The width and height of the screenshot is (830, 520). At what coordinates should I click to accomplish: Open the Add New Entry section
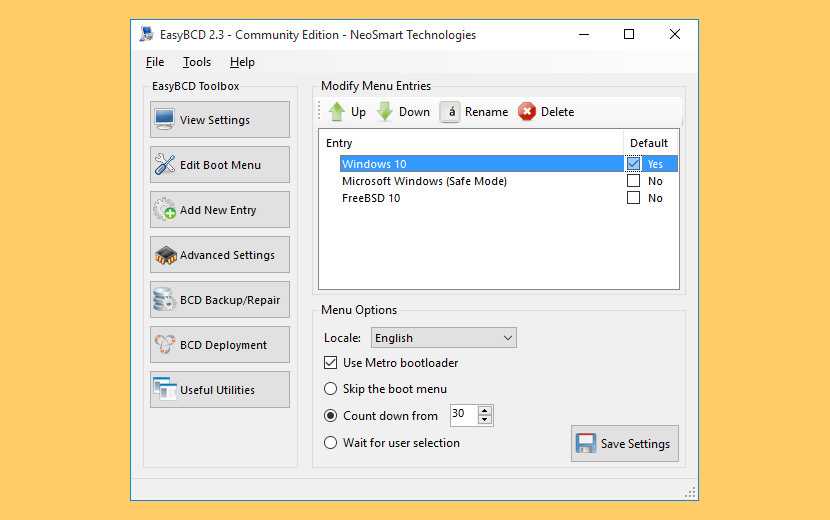point(220,210)
